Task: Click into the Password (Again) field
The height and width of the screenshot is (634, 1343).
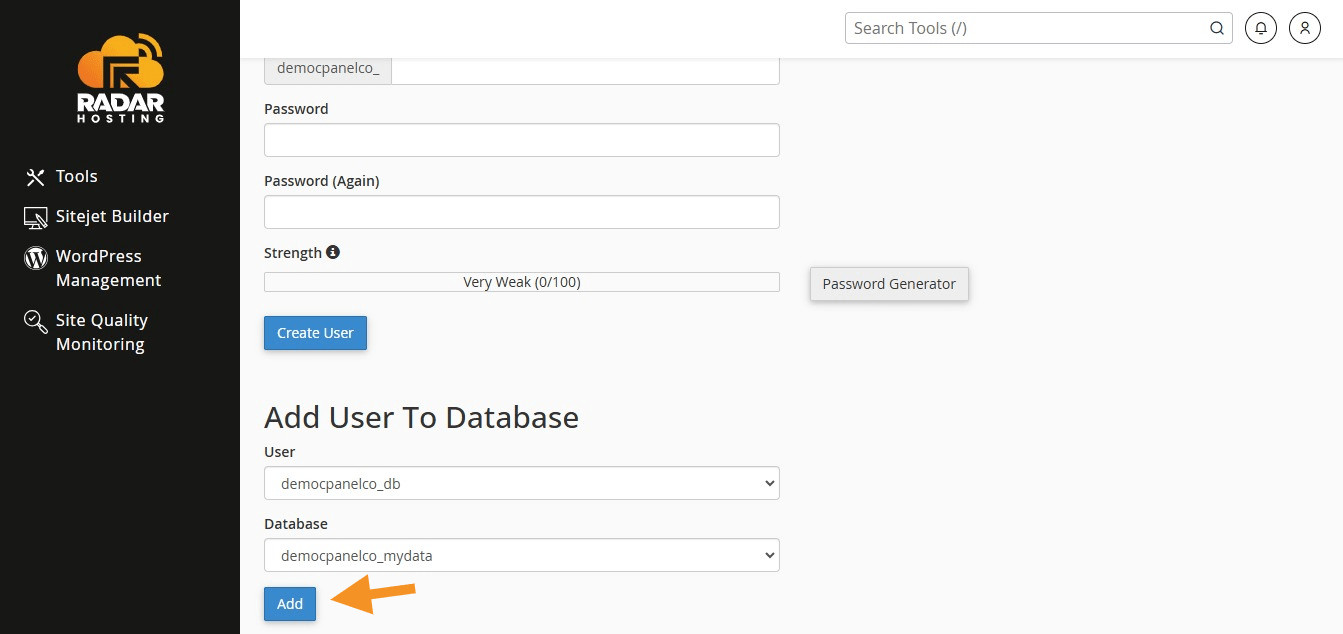Action: (x=521, y=212)
